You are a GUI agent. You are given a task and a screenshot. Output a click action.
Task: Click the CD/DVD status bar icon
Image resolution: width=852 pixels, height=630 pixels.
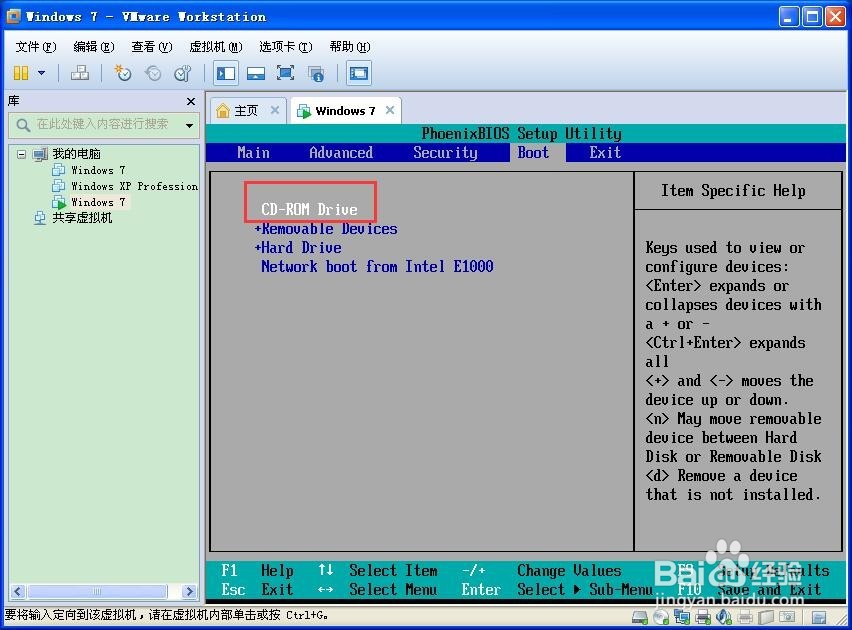pos(661,617)
